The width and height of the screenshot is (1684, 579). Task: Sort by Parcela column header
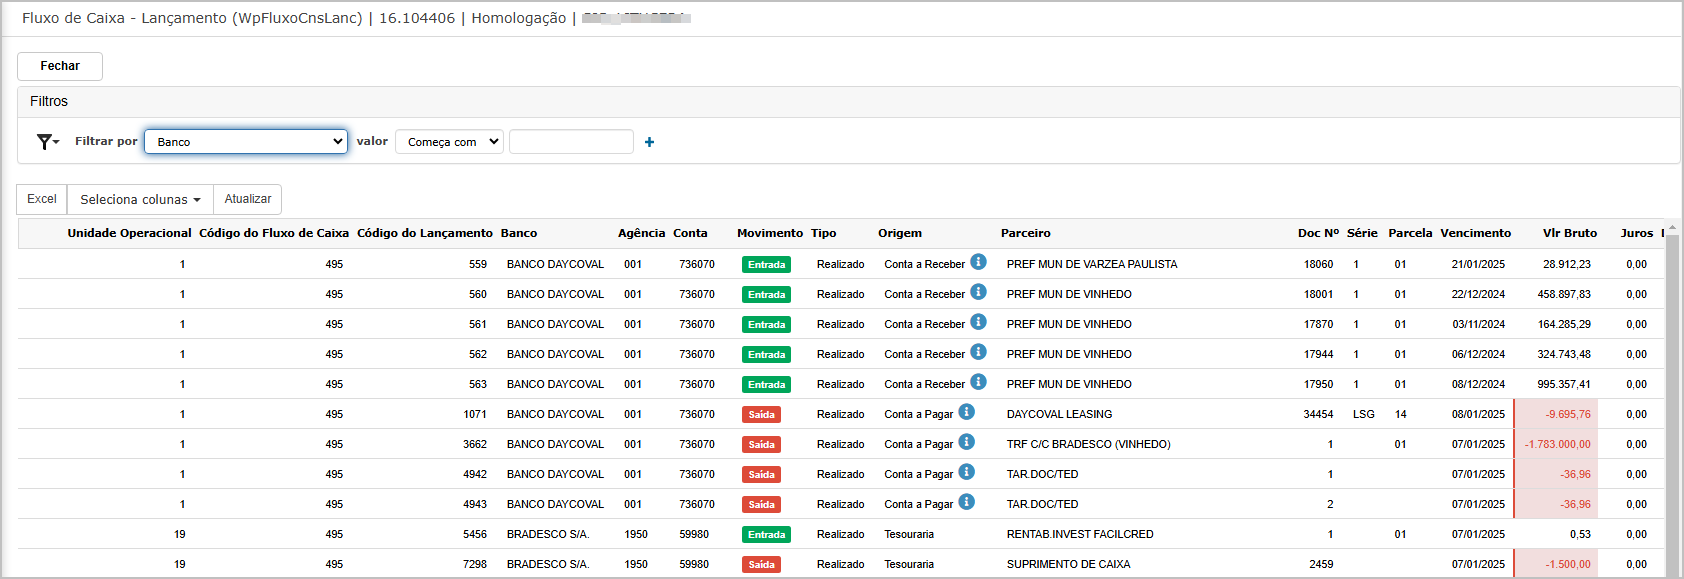[x=1410, y=233]
